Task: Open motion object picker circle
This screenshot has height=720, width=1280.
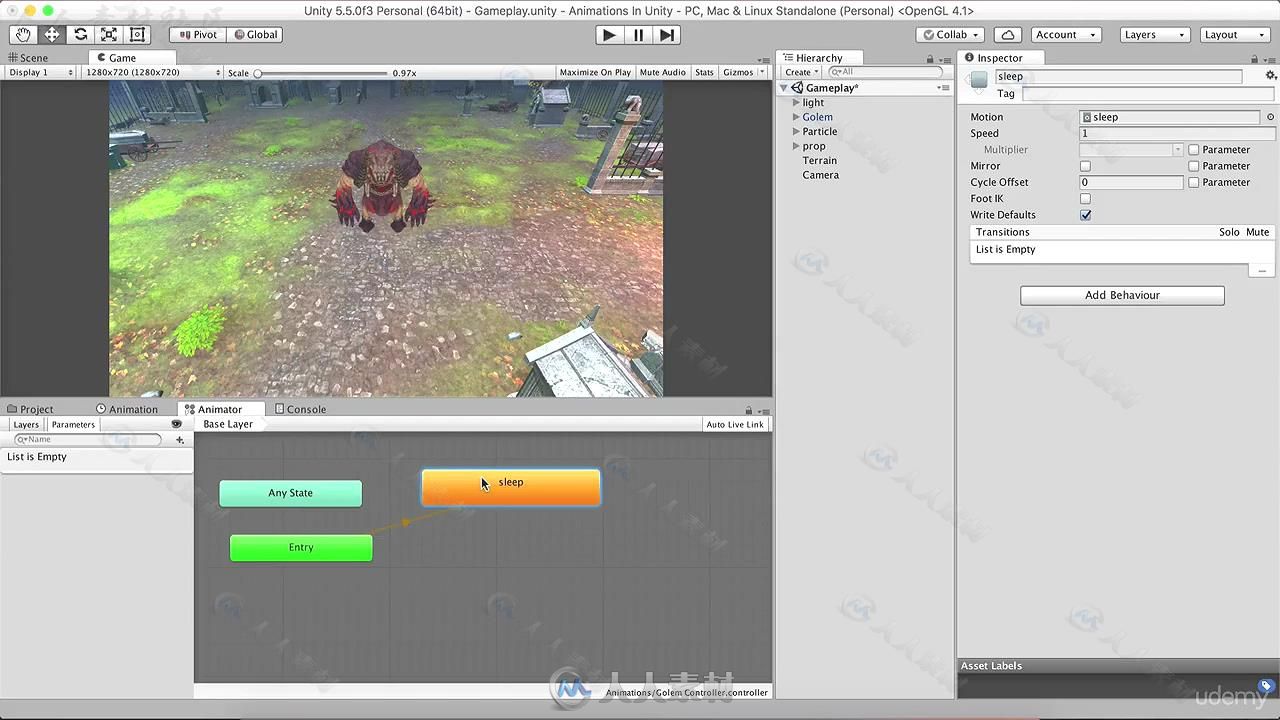Action: tap(1271, 117)
